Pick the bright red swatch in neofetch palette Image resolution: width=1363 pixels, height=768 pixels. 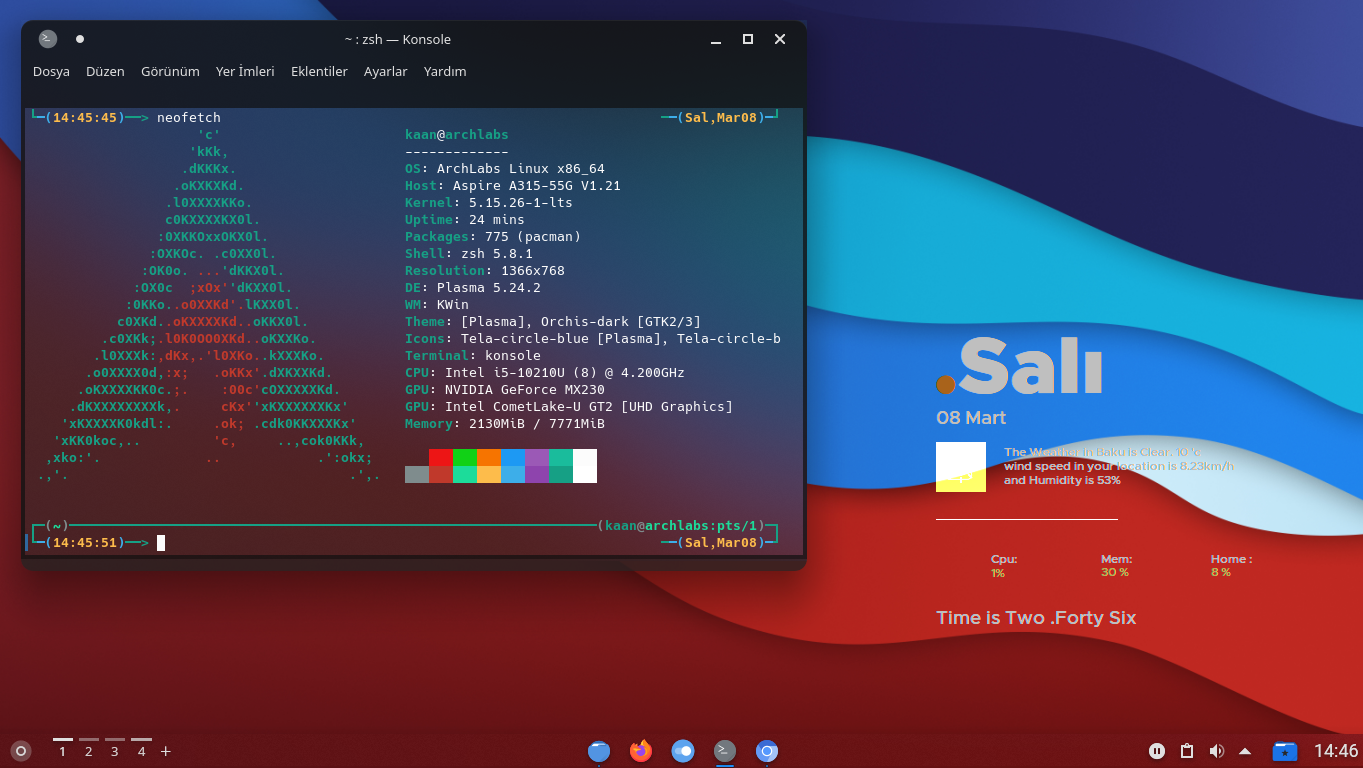pyautogui.click(x=441, y=458)
